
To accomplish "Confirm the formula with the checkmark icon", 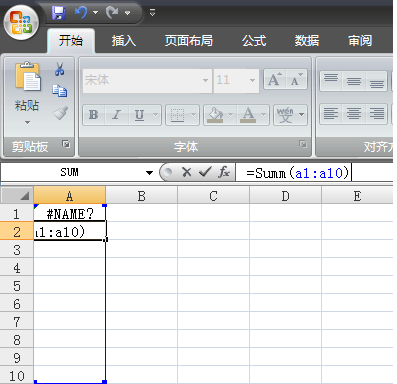I will (205, 172).
